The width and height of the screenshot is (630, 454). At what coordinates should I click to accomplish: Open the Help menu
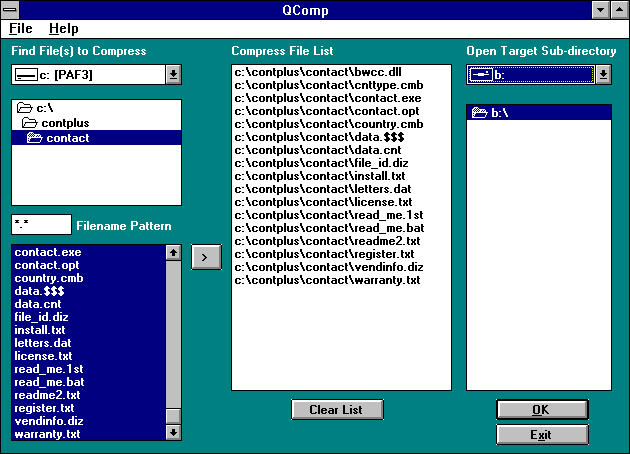pos(64,29)
